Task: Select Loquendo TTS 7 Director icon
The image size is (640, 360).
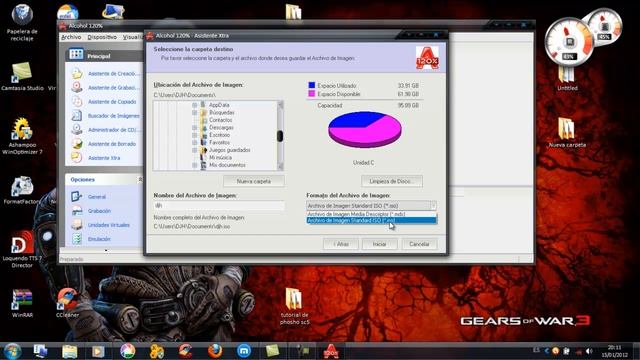Action: 22,249
